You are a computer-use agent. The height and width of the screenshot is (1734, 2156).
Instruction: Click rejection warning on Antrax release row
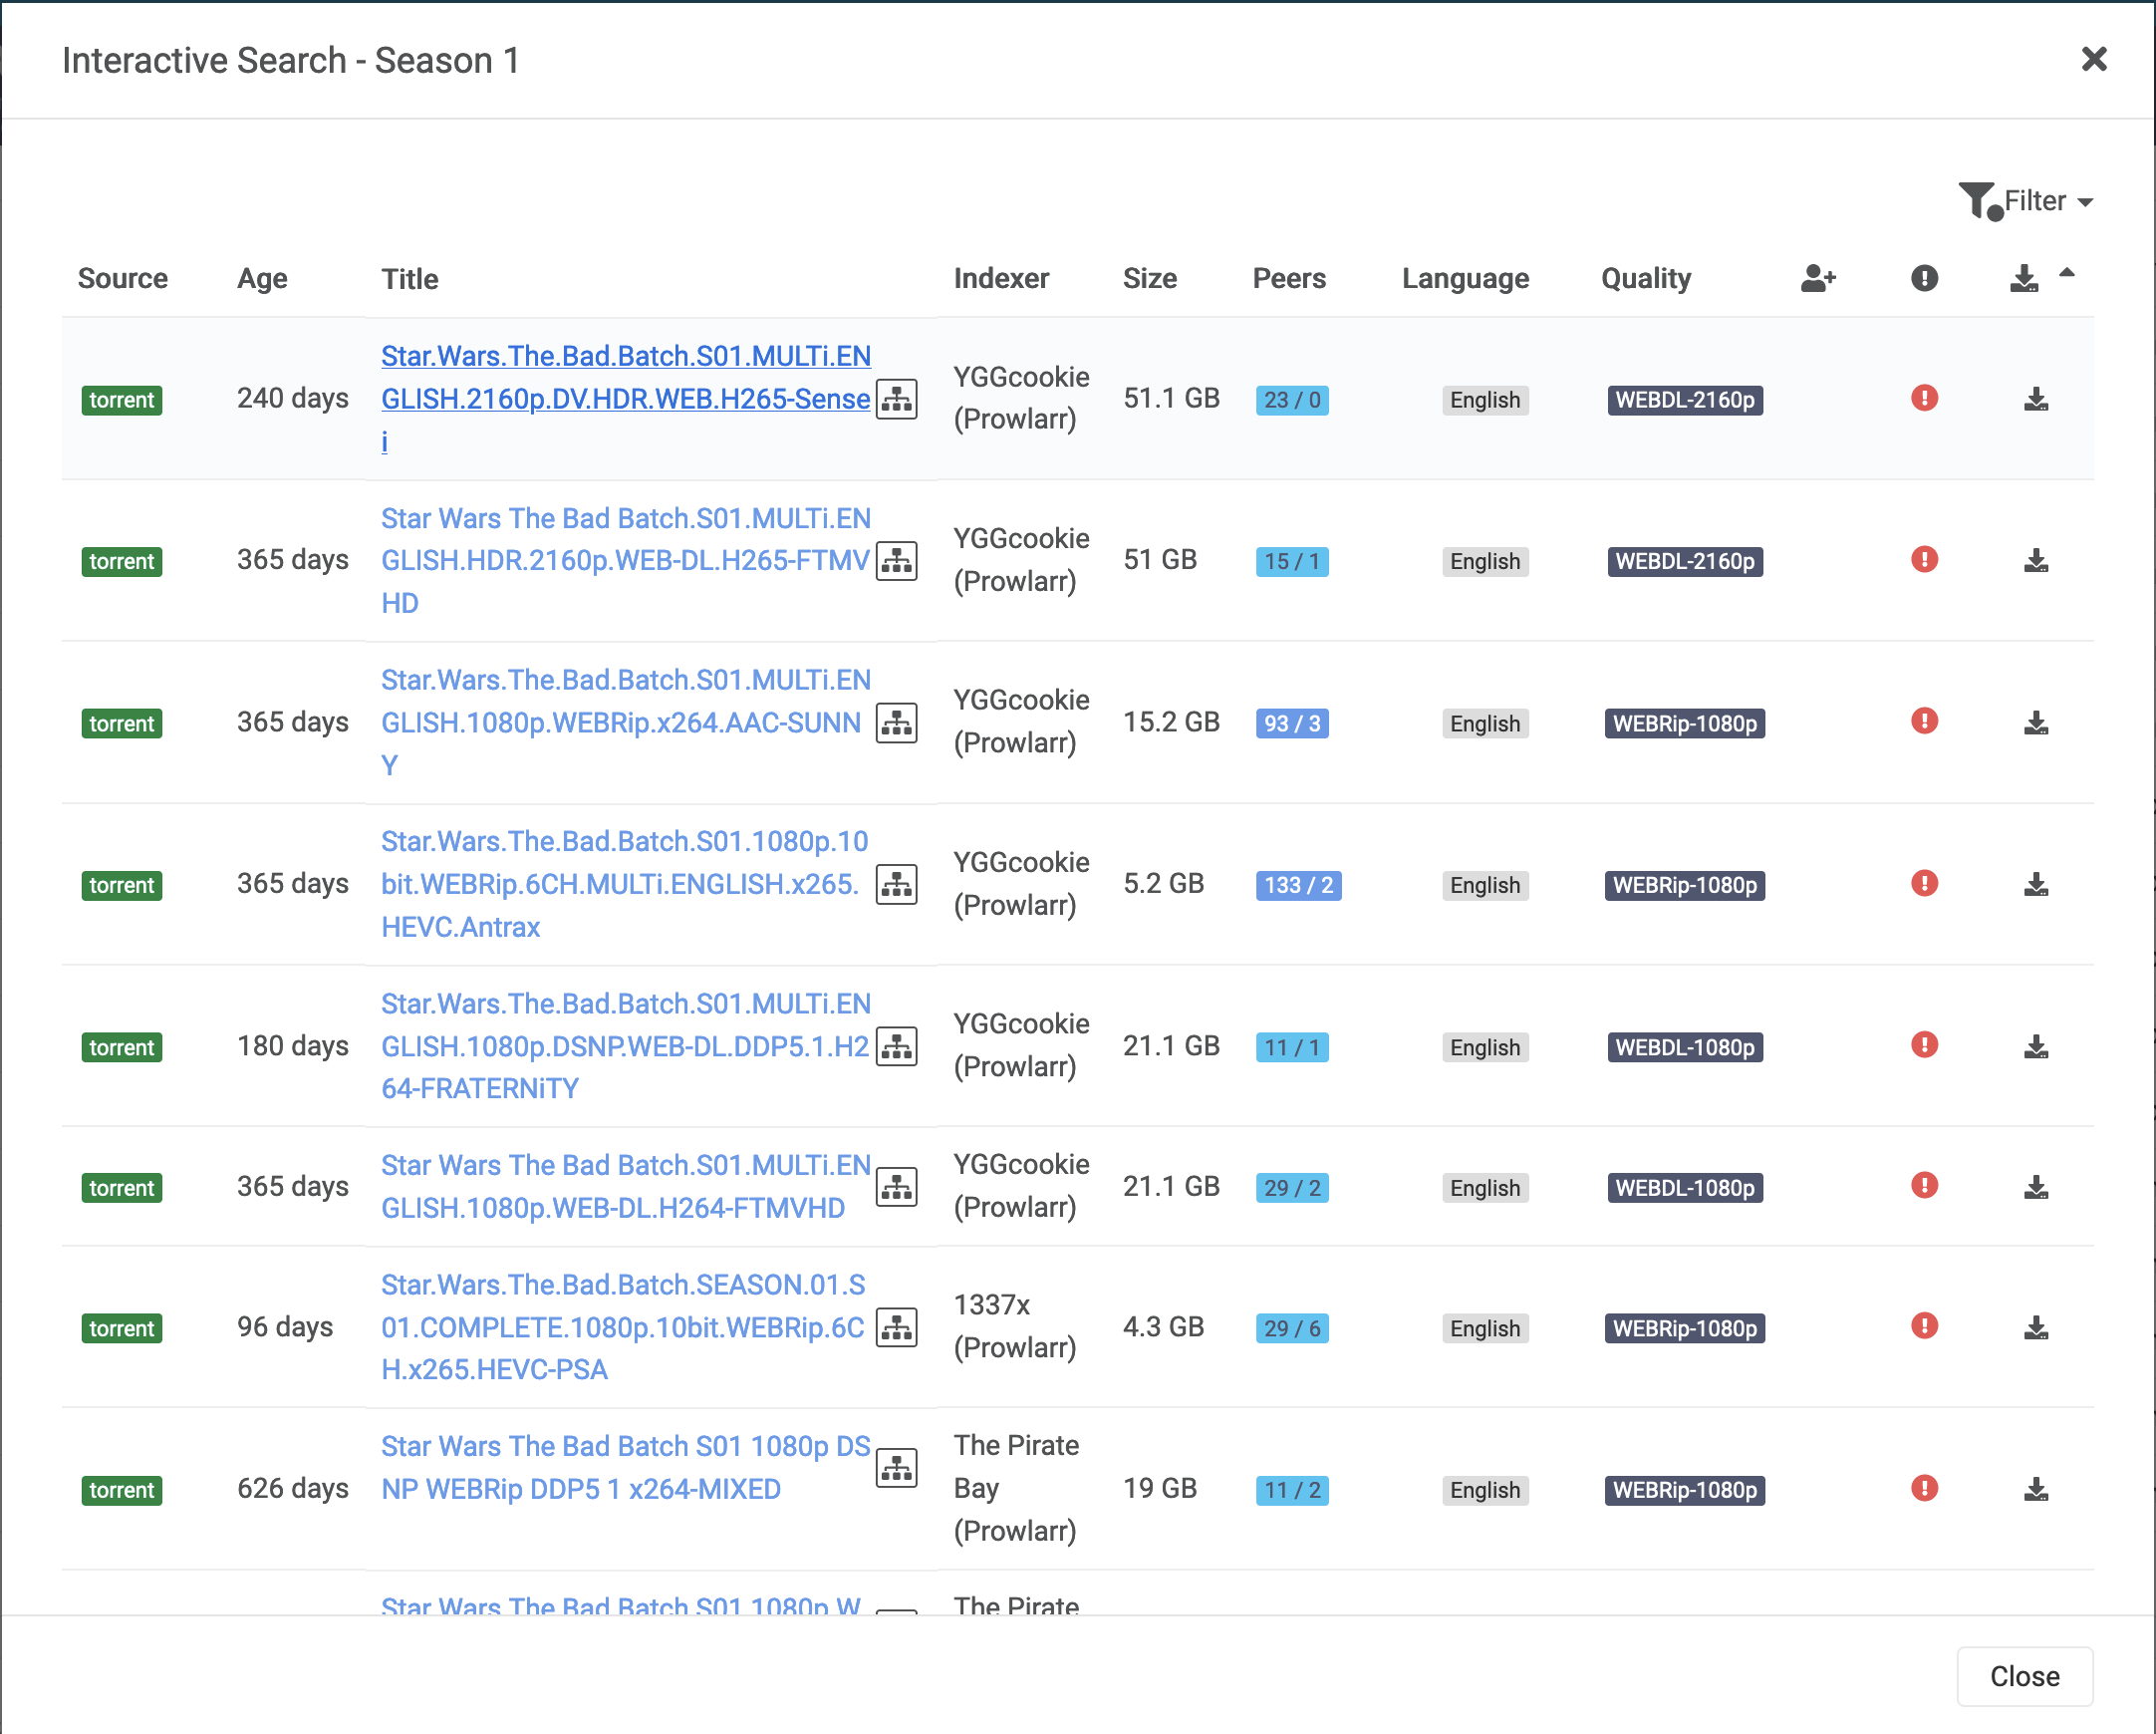point(1923,884)
